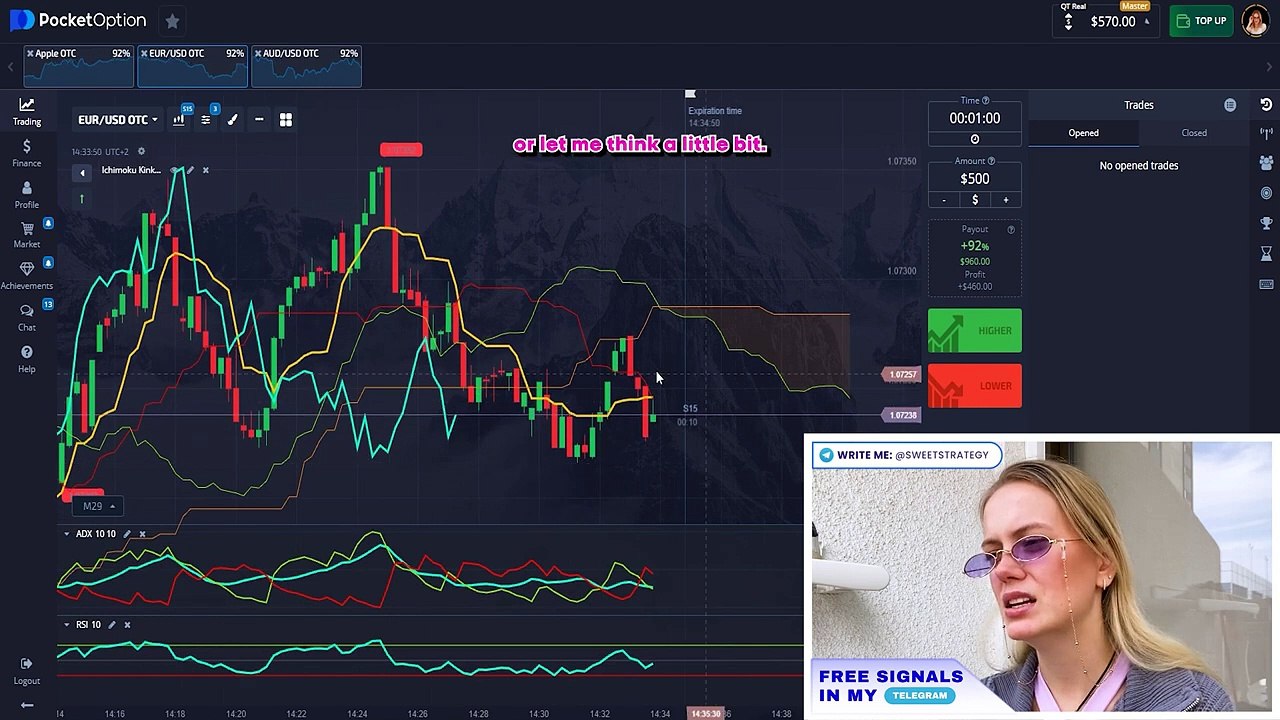This screenshot has height=720, width=1280.
Task: Click the TOP UP button
Action: 1201,21
